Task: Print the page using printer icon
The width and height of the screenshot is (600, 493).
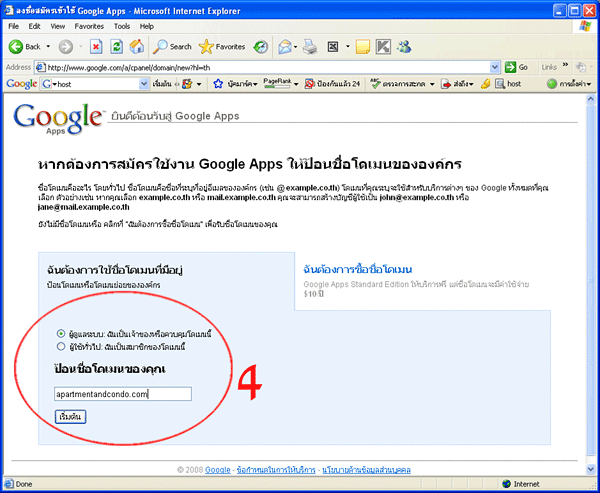Action: point(310,47)
